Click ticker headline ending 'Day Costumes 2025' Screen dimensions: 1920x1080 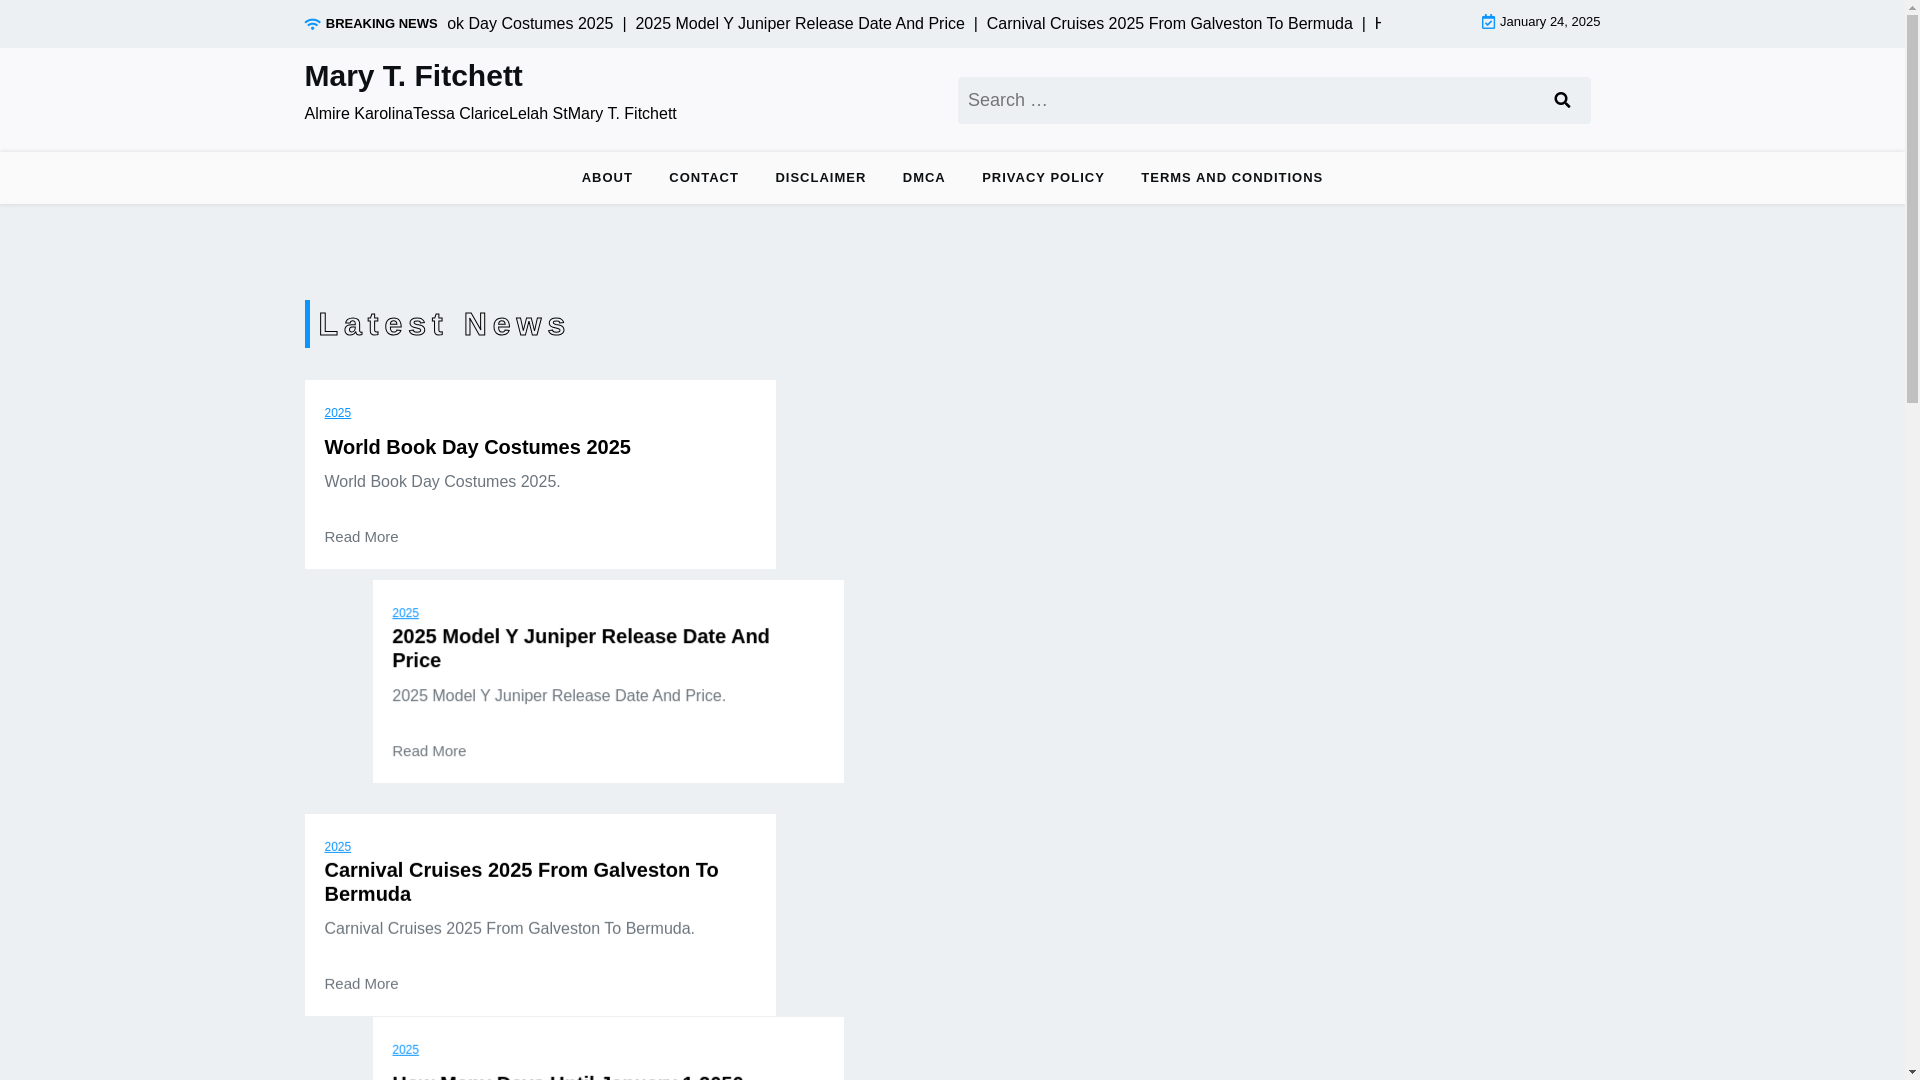[x=530, y=24]
